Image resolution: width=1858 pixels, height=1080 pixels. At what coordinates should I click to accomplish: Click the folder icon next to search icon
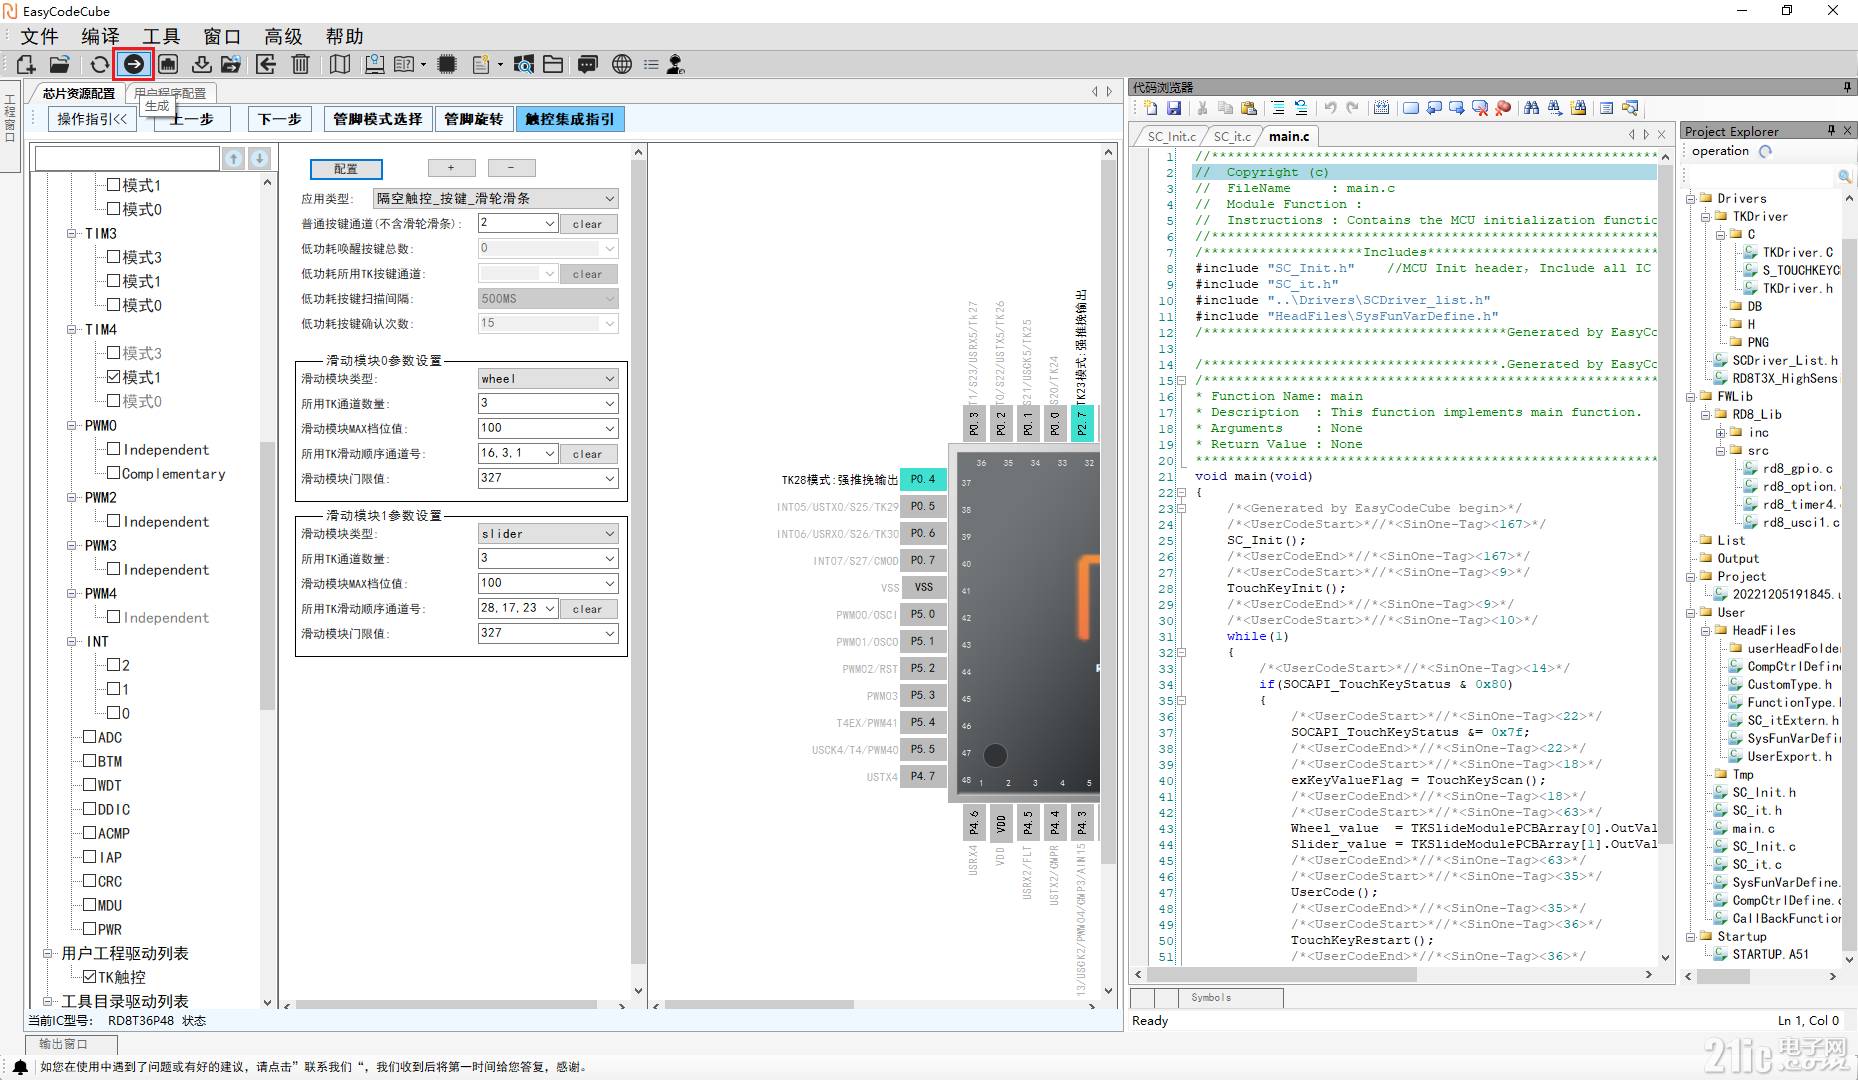point(553,65)
